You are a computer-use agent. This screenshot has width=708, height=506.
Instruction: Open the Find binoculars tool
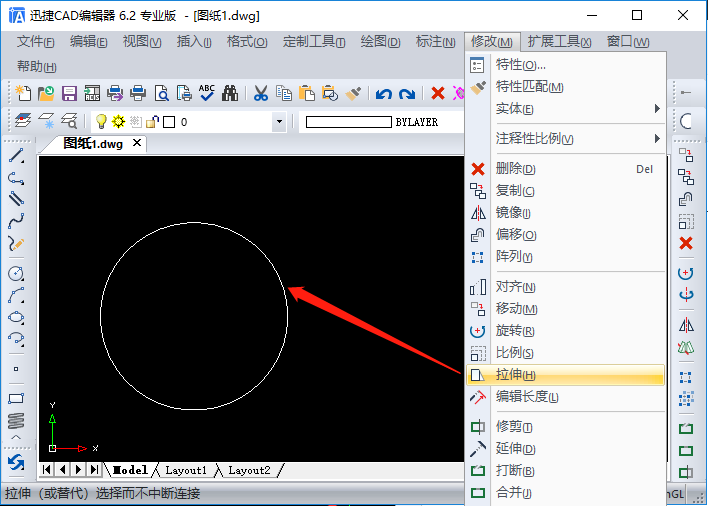tap(230, 93)
